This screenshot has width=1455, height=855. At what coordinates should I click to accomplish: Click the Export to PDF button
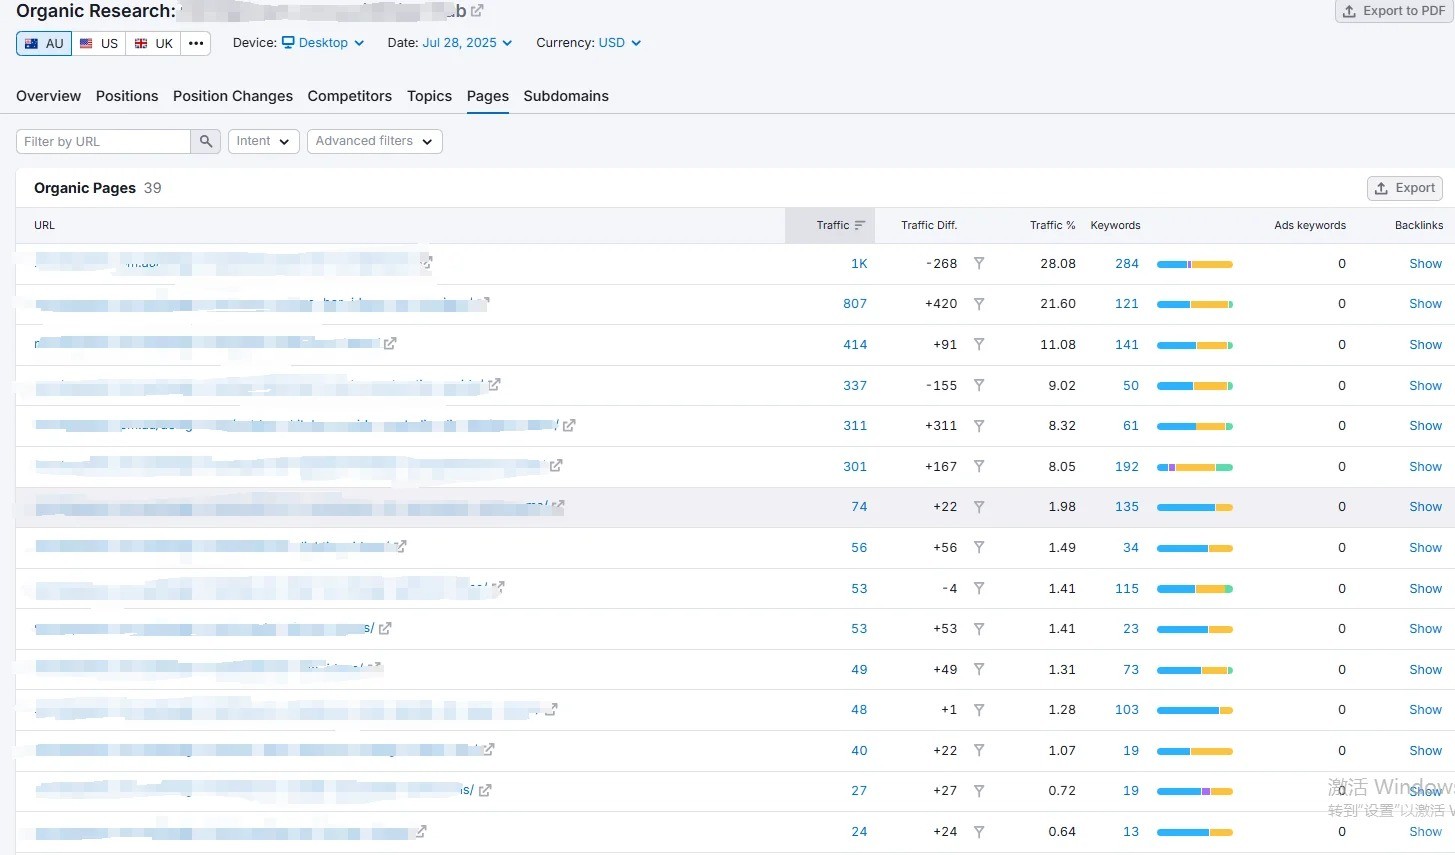pyautogui.click(x=1394, y=10)
